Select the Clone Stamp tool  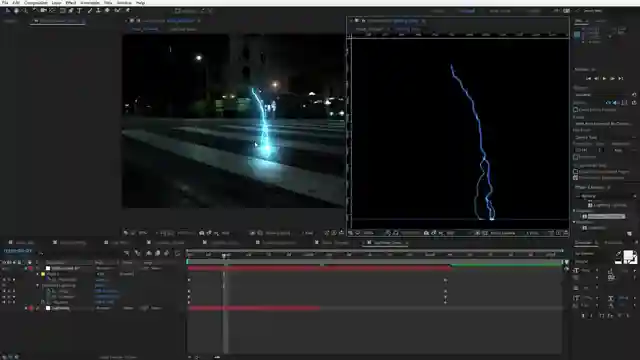tap(98, 11)
